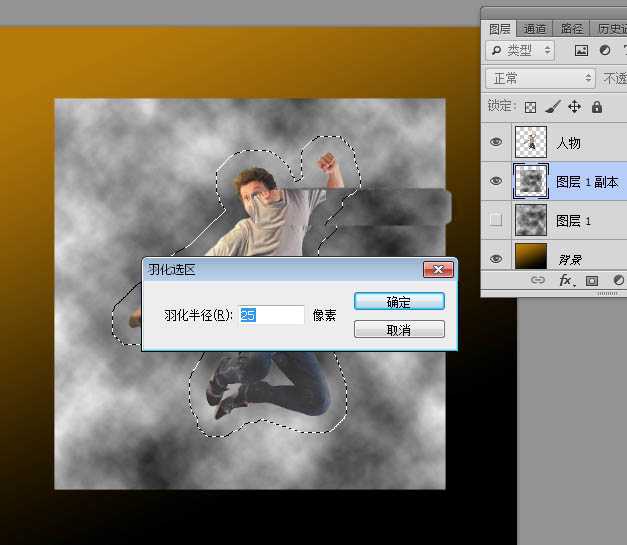Click the 确定 button
The image size is (627, 545).
pos(399,302)
